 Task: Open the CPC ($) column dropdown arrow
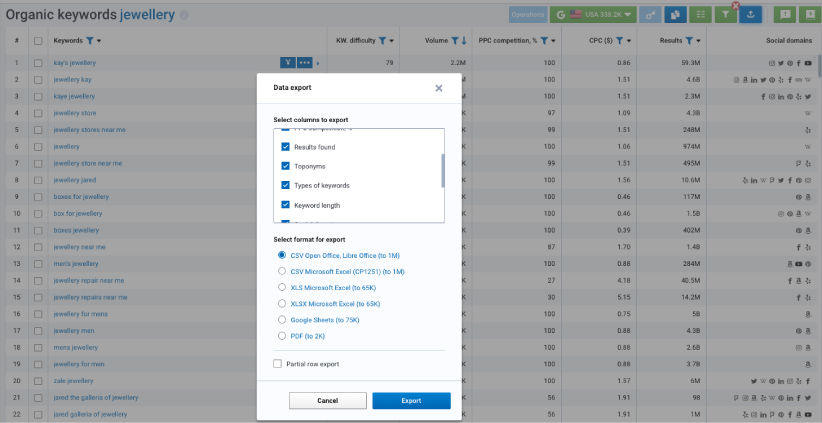629,41
